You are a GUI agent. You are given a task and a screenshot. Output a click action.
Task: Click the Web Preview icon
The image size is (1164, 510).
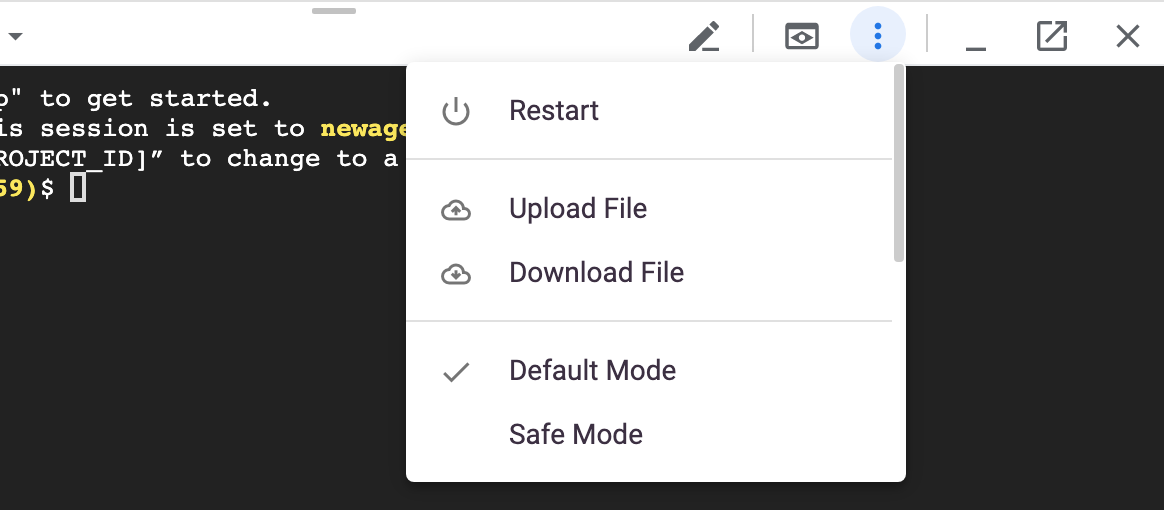coord(801,37)
